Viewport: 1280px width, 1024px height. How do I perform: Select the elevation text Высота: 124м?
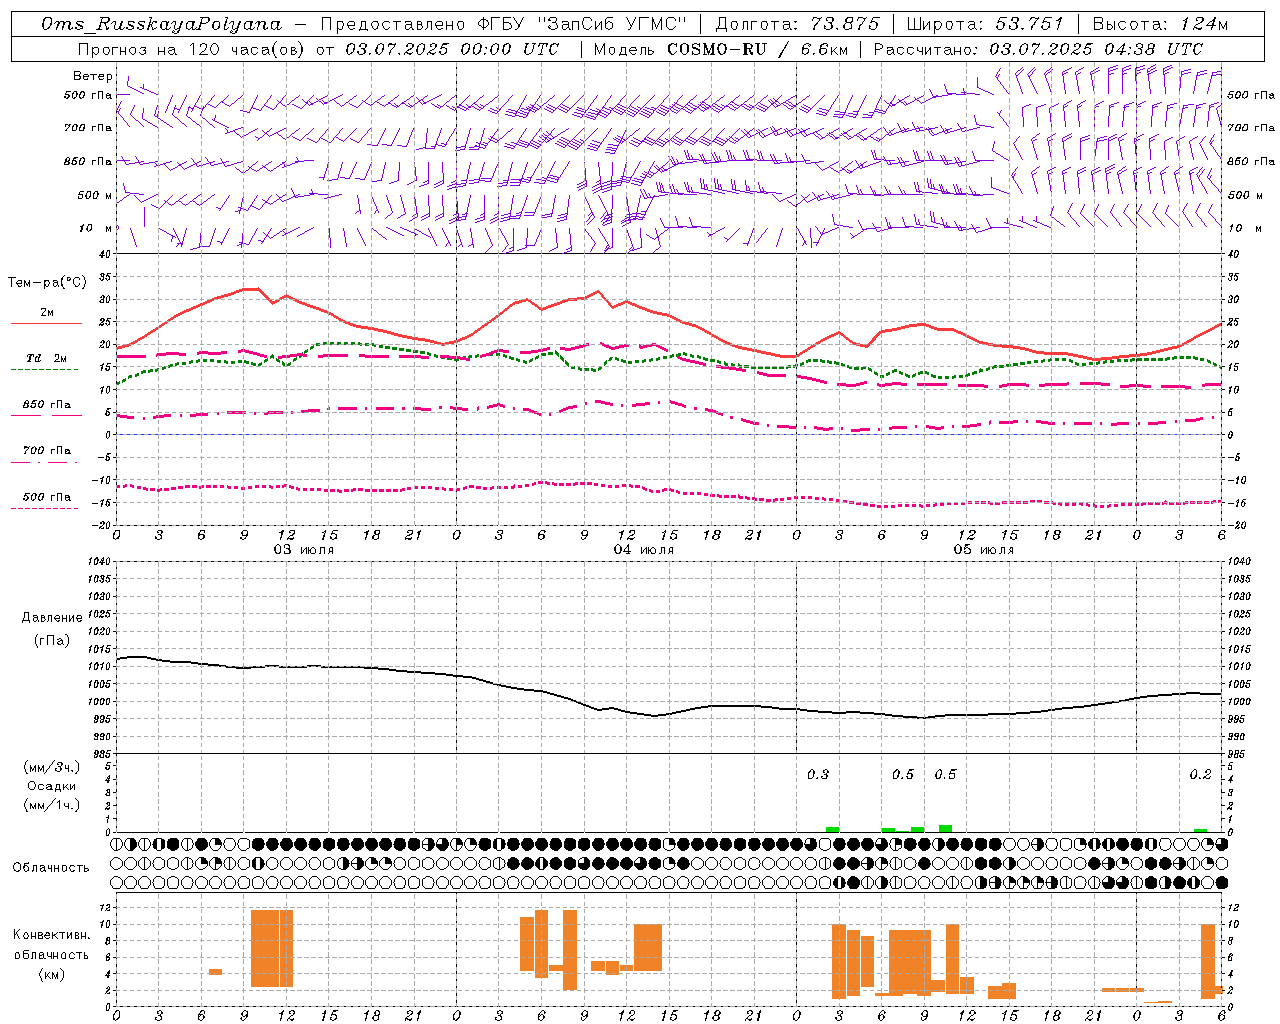(x=1160, y=24)
